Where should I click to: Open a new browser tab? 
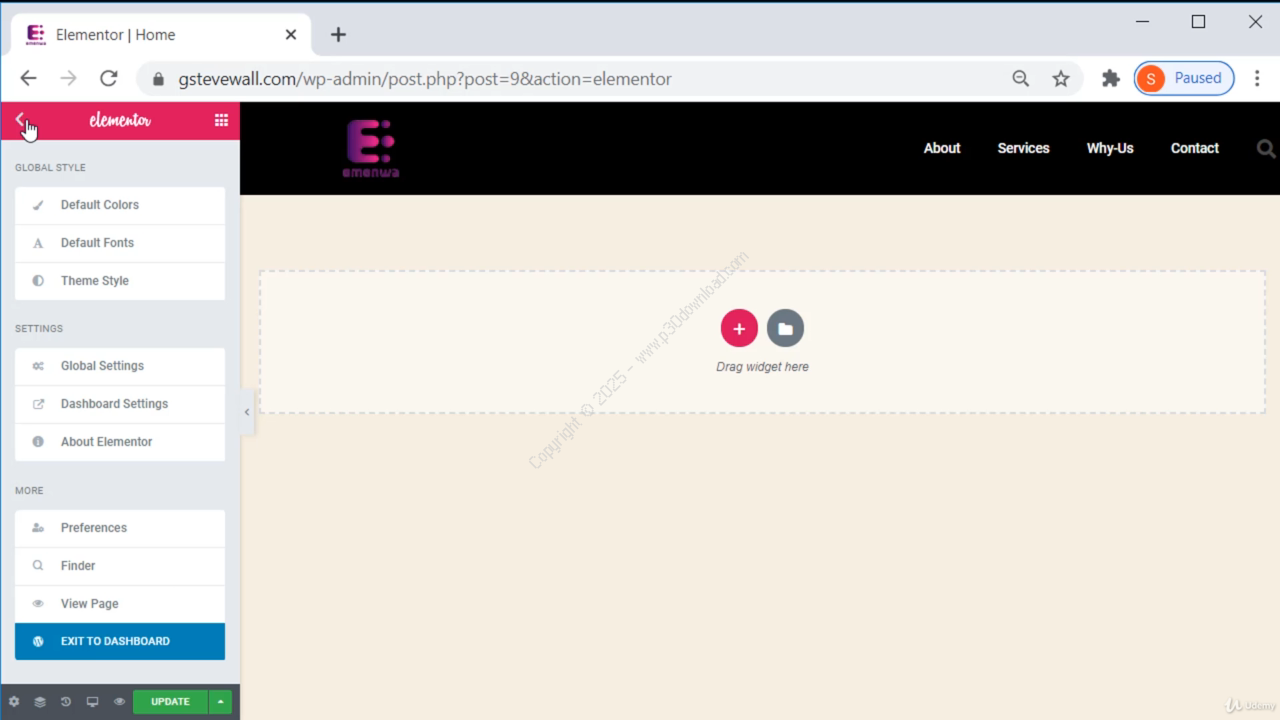pyautogui.click(x=338, y=35)
